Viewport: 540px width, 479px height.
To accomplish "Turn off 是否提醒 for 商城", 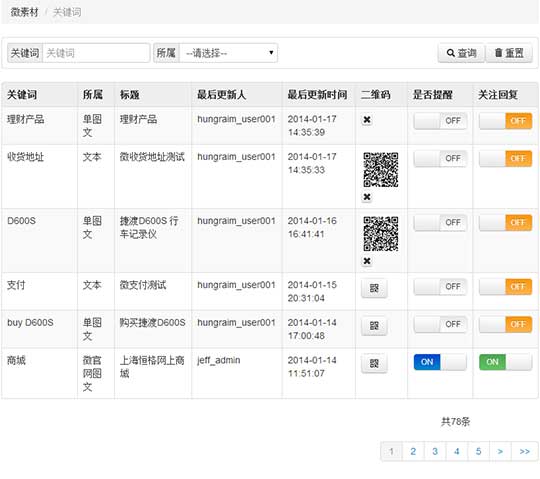I will [440, 362].
